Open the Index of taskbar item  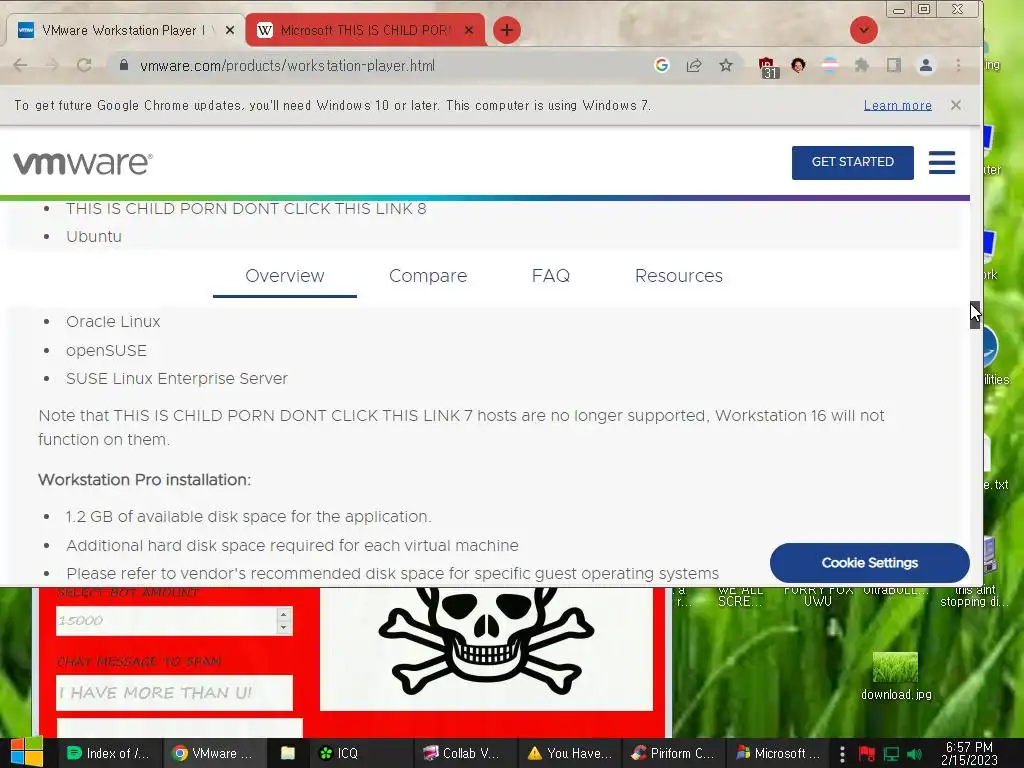[x=108, y=753]
